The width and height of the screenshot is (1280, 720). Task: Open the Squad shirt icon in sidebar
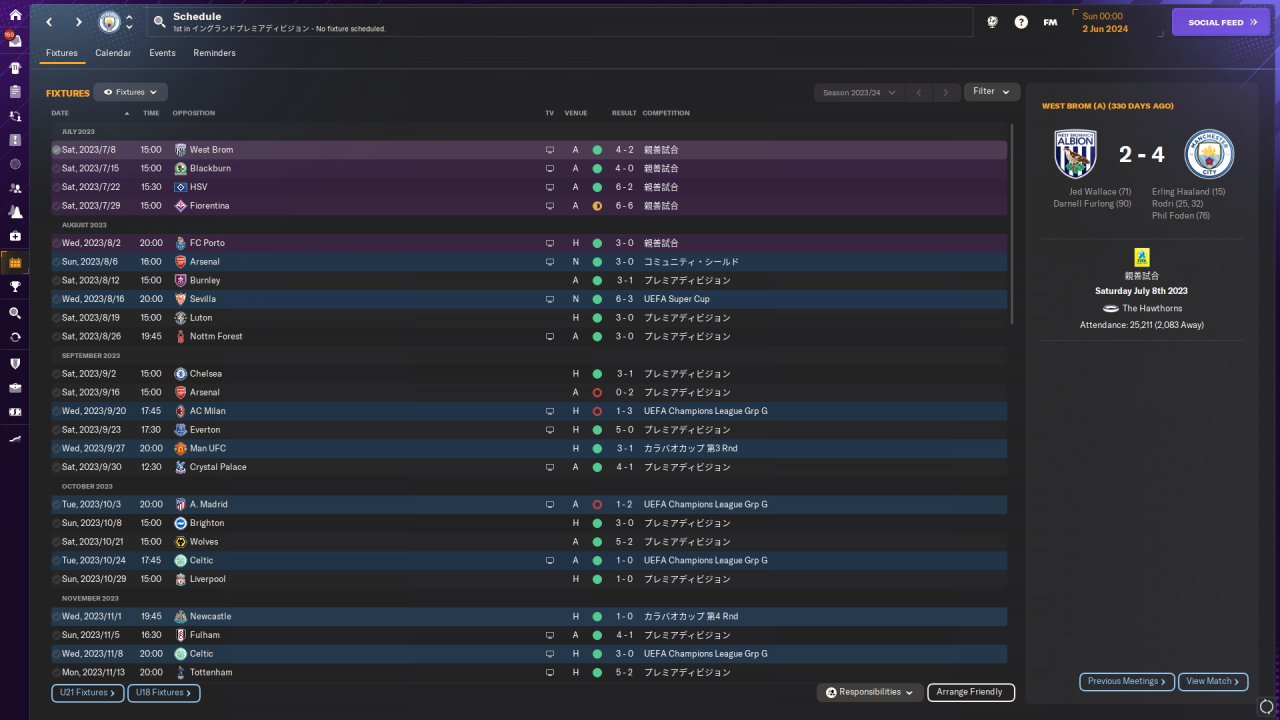pyautogui.click(x=14, y=67)
